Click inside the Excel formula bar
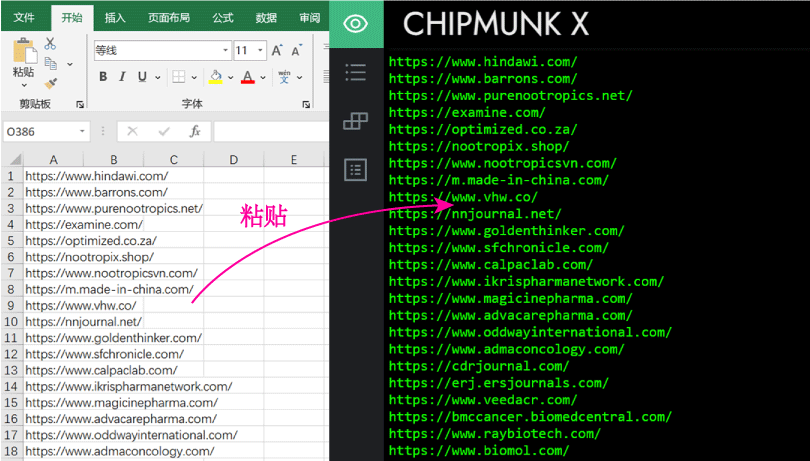This screenshot has width=810, height=461. pyautogui.click(x=271, y=131)
